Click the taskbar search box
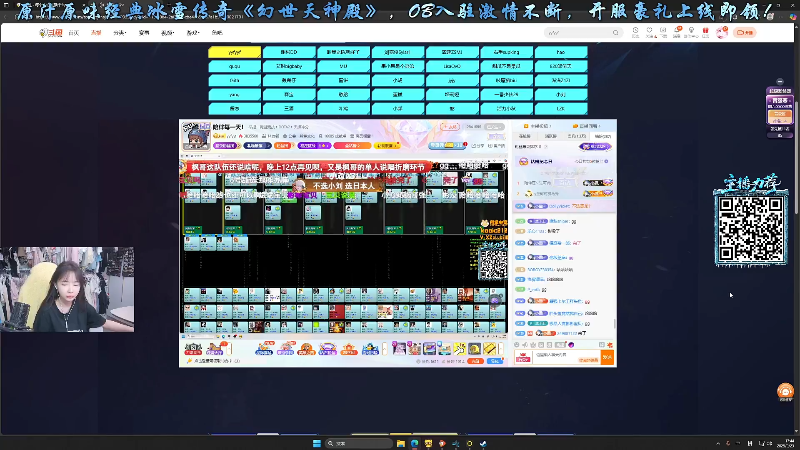Image resolution: width=800 pixels, height=450 pixels. (359, 443)
